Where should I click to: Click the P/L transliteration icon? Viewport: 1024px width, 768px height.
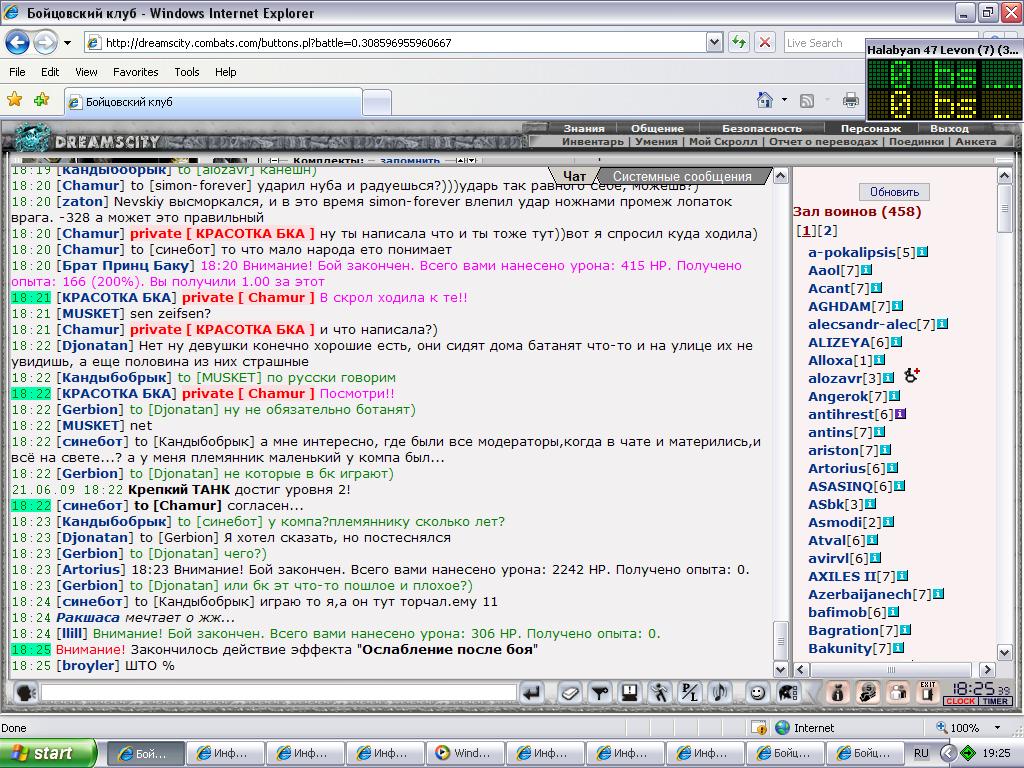pos(690,692)
